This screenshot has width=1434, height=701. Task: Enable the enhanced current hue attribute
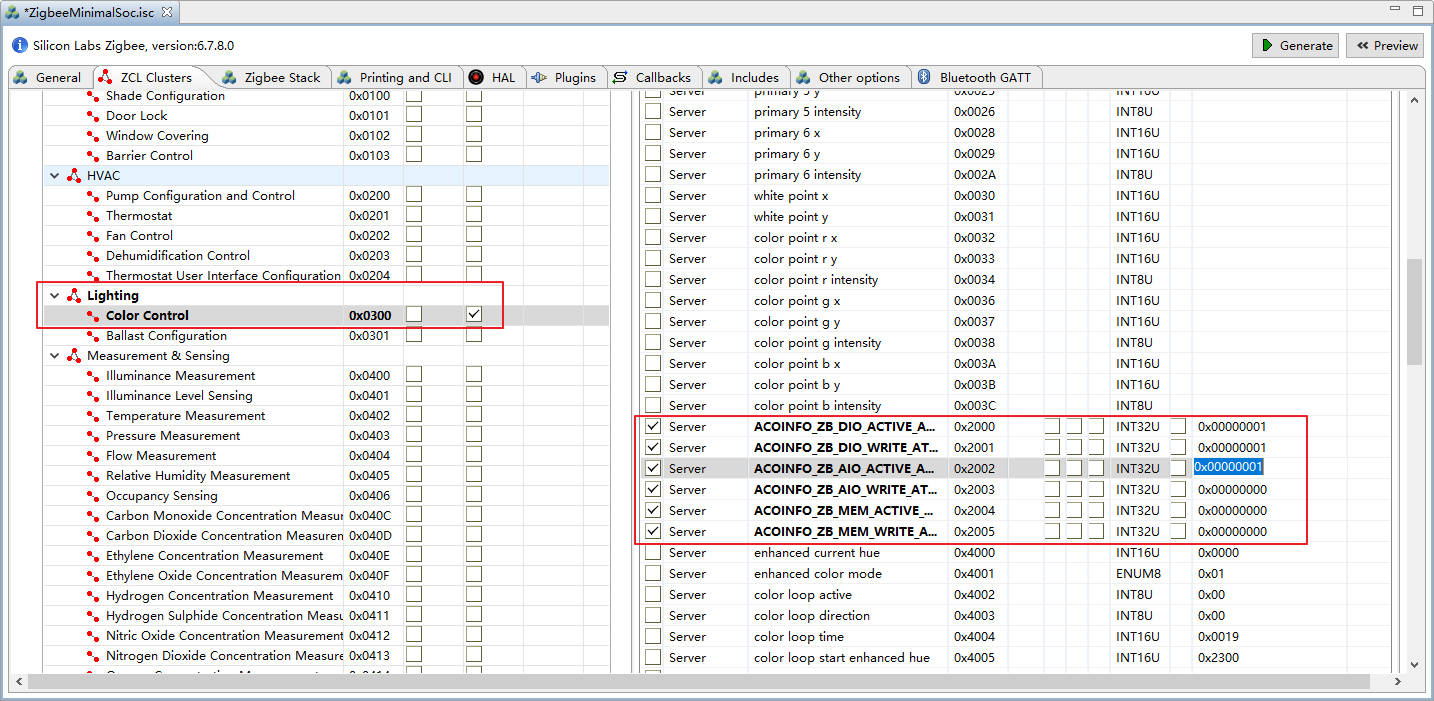[653, 553]
